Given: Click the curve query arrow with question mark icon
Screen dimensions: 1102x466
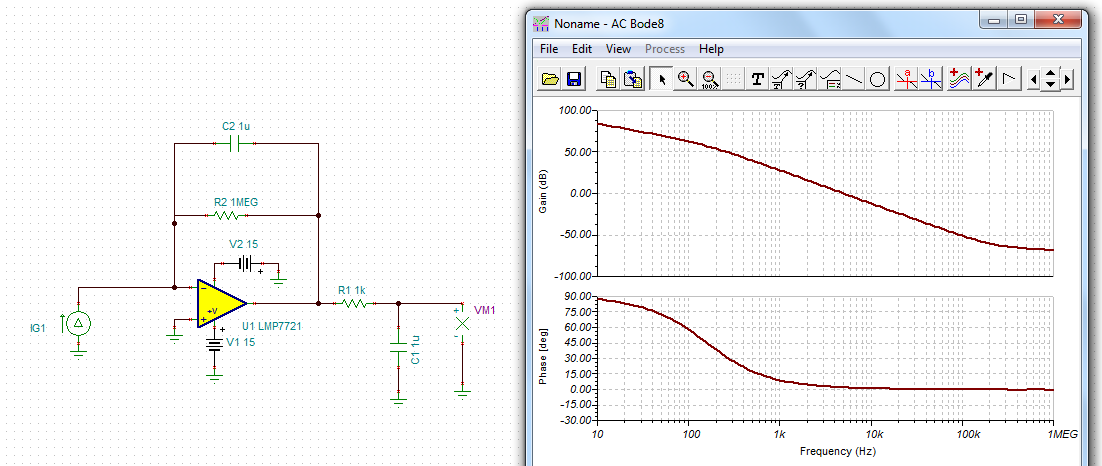Looking at the screenshot, I should 805,79.
